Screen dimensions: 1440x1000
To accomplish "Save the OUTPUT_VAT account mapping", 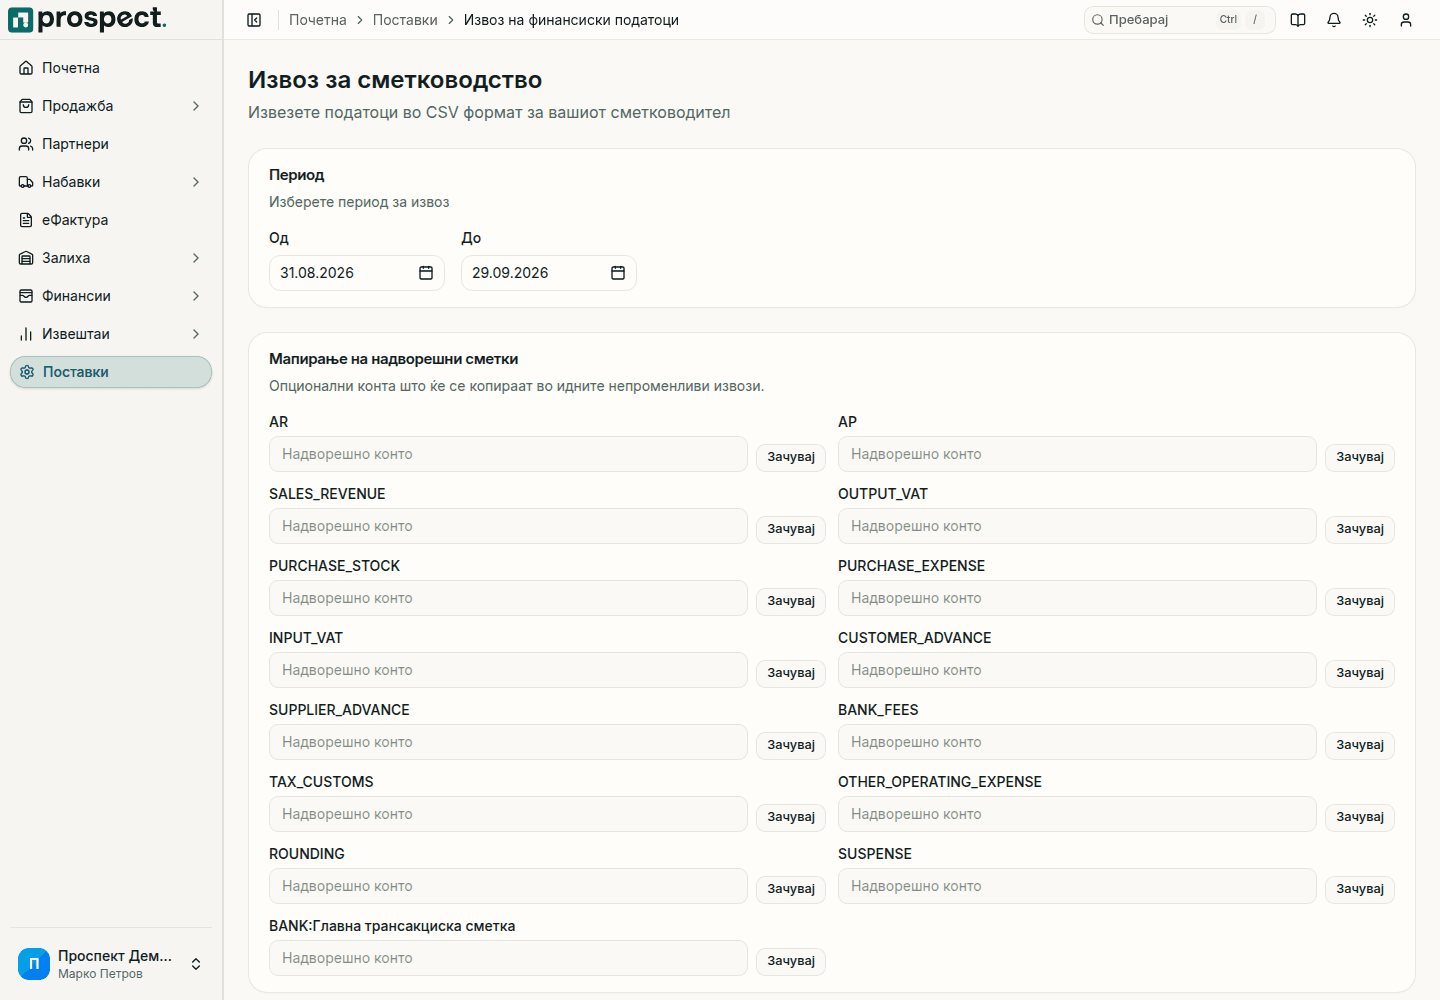I will pos(1360,529).
